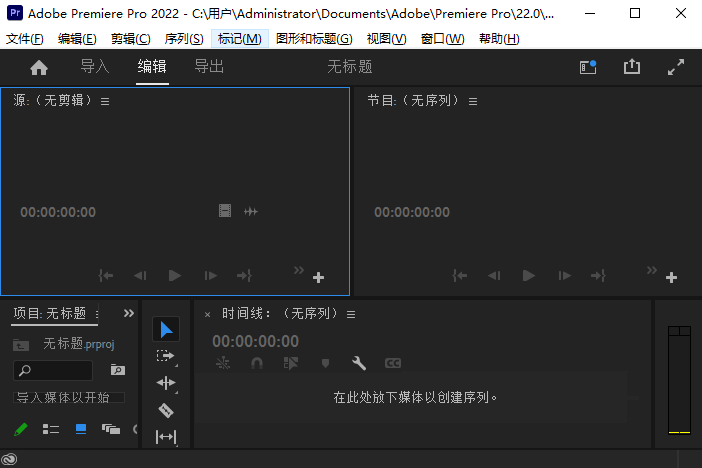This screenshot has width=702, height=468.
Task: Open the 视图(V) menu
Action: pyautogui.click(x=386, y=39)
